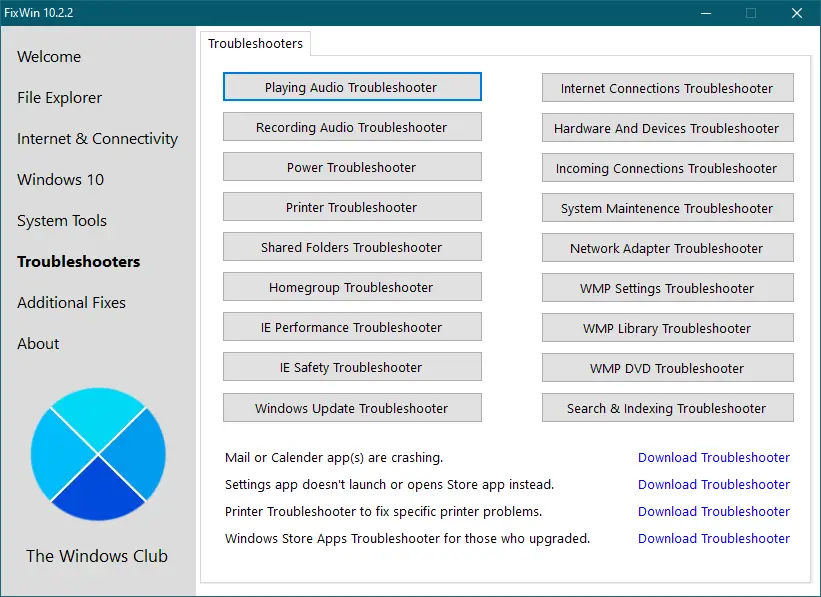Viewport: 821px width, 597px height.
Task: Download Windows Store Apps Troubleshooter
Action: [714, 538]
